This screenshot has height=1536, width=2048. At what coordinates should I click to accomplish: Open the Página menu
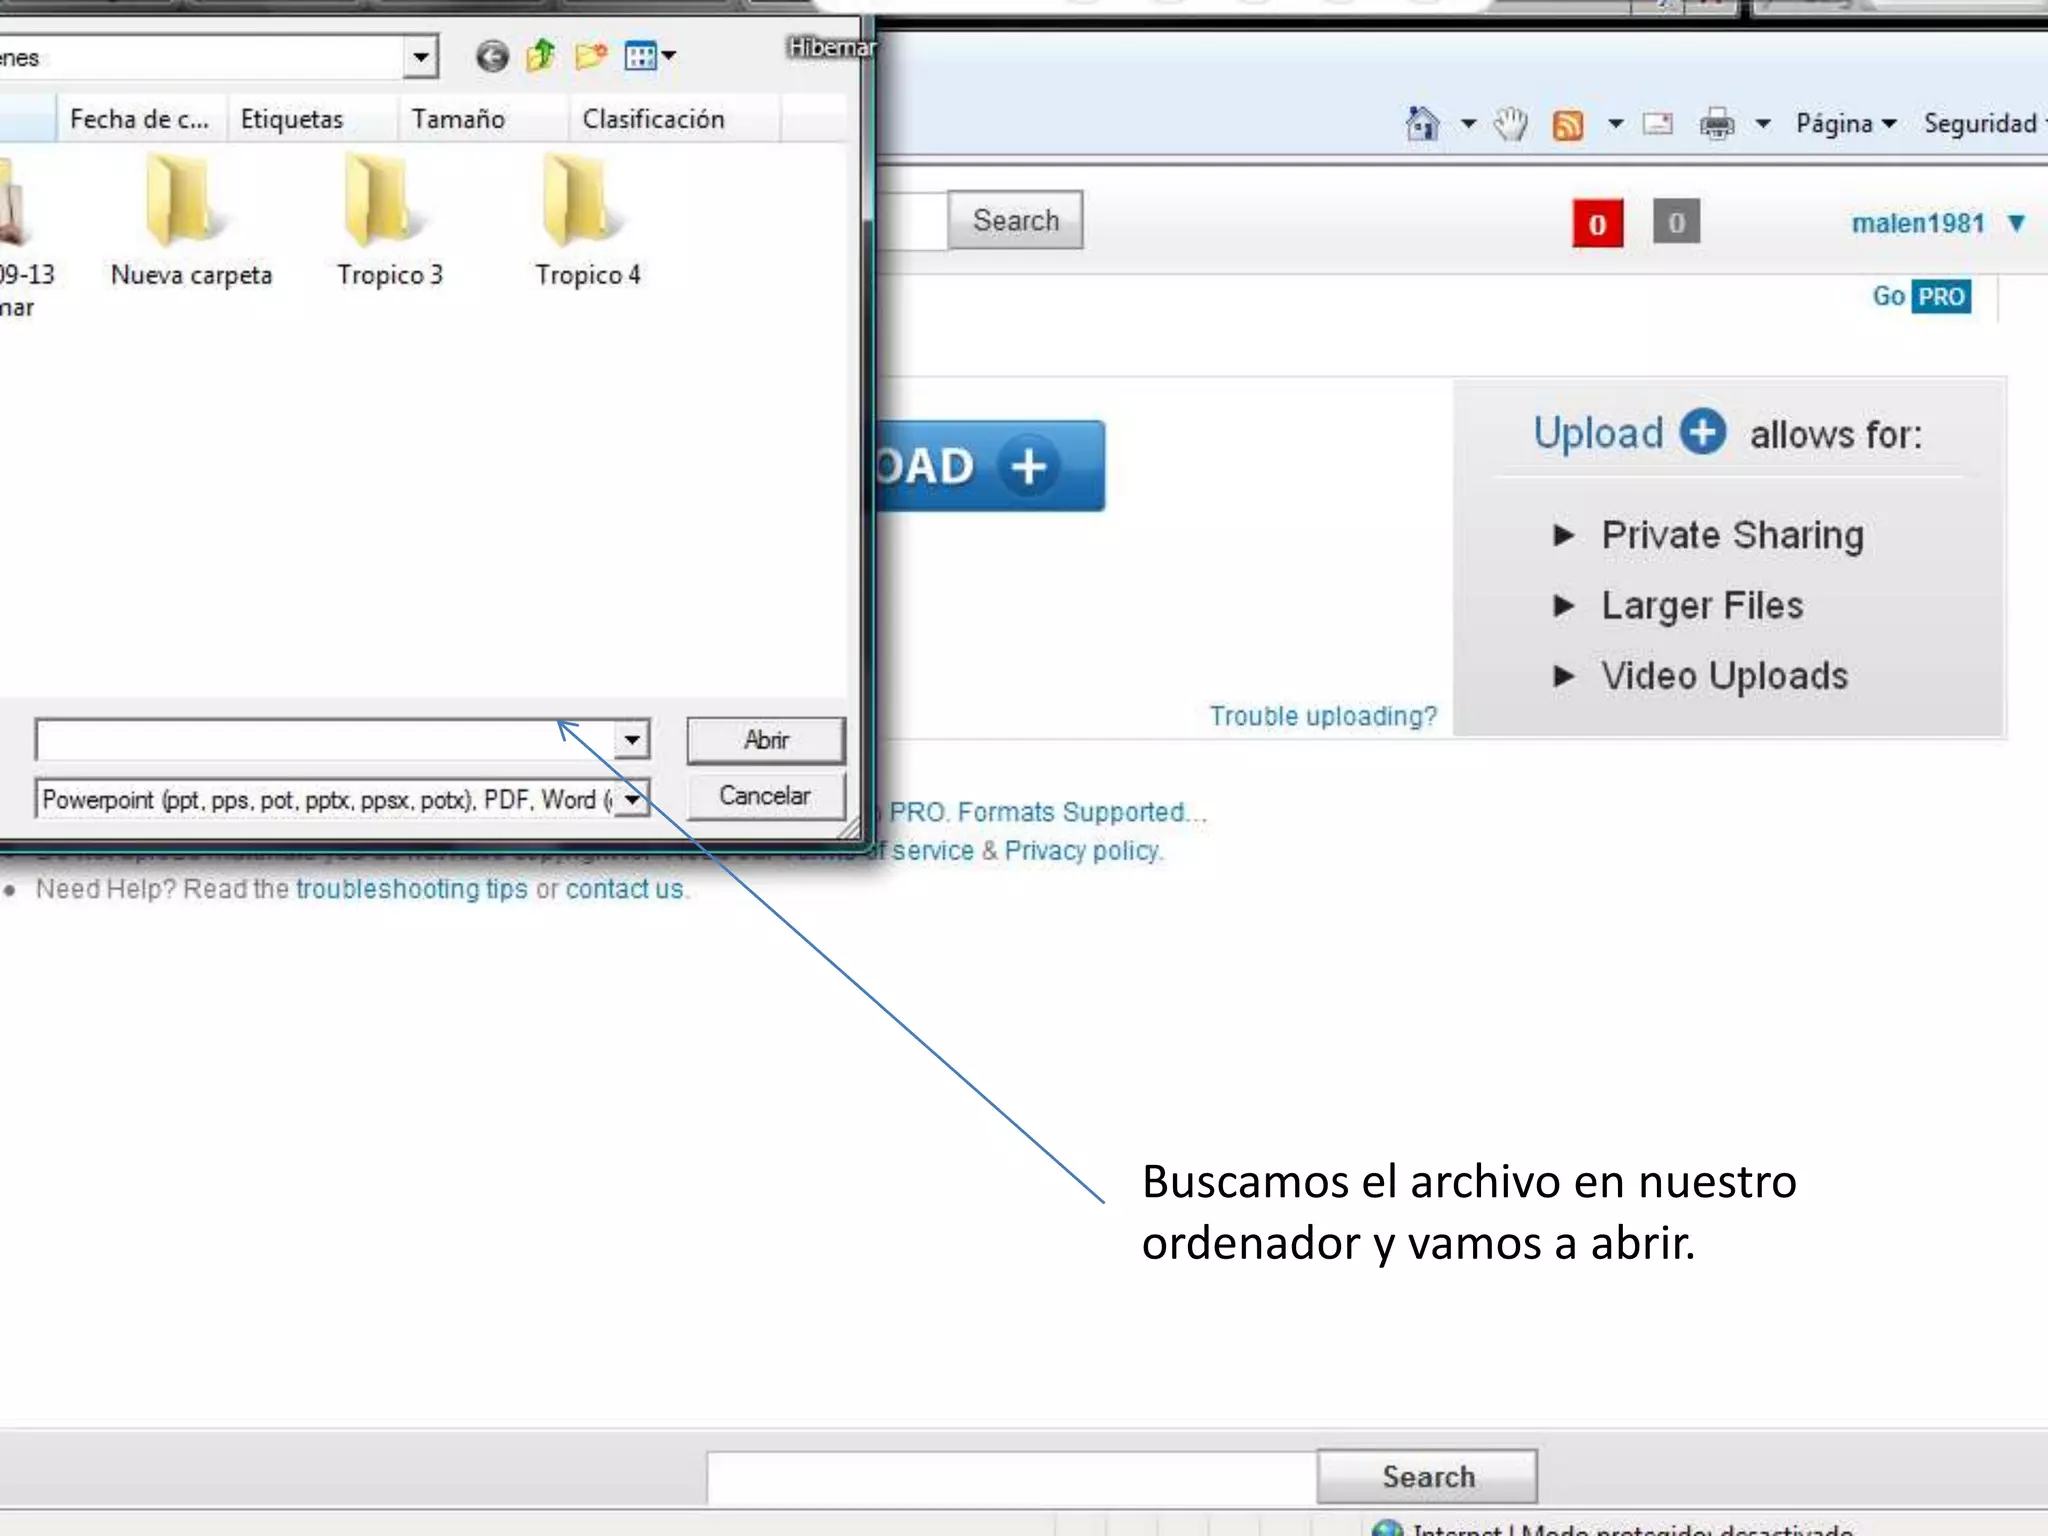point(1845,124)
